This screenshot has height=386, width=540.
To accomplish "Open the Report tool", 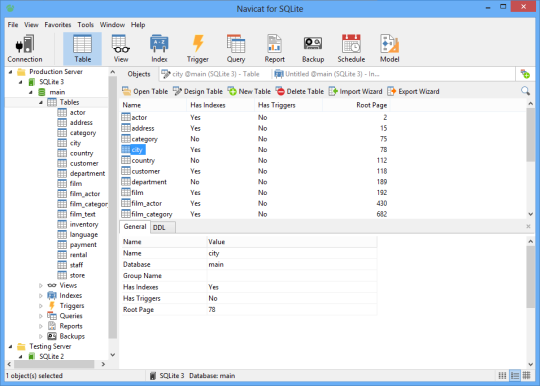I will (x=274, y=49).
